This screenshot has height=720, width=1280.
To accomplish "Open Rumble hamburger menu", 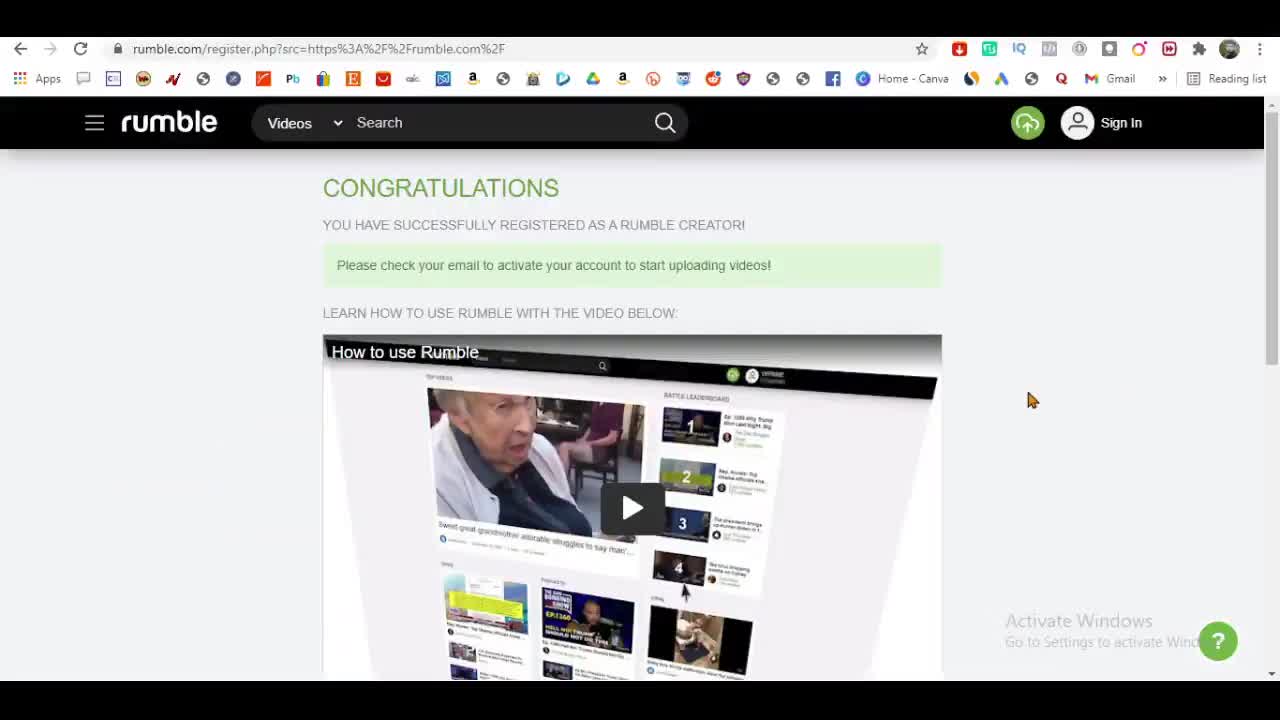I will pos(94,123).
